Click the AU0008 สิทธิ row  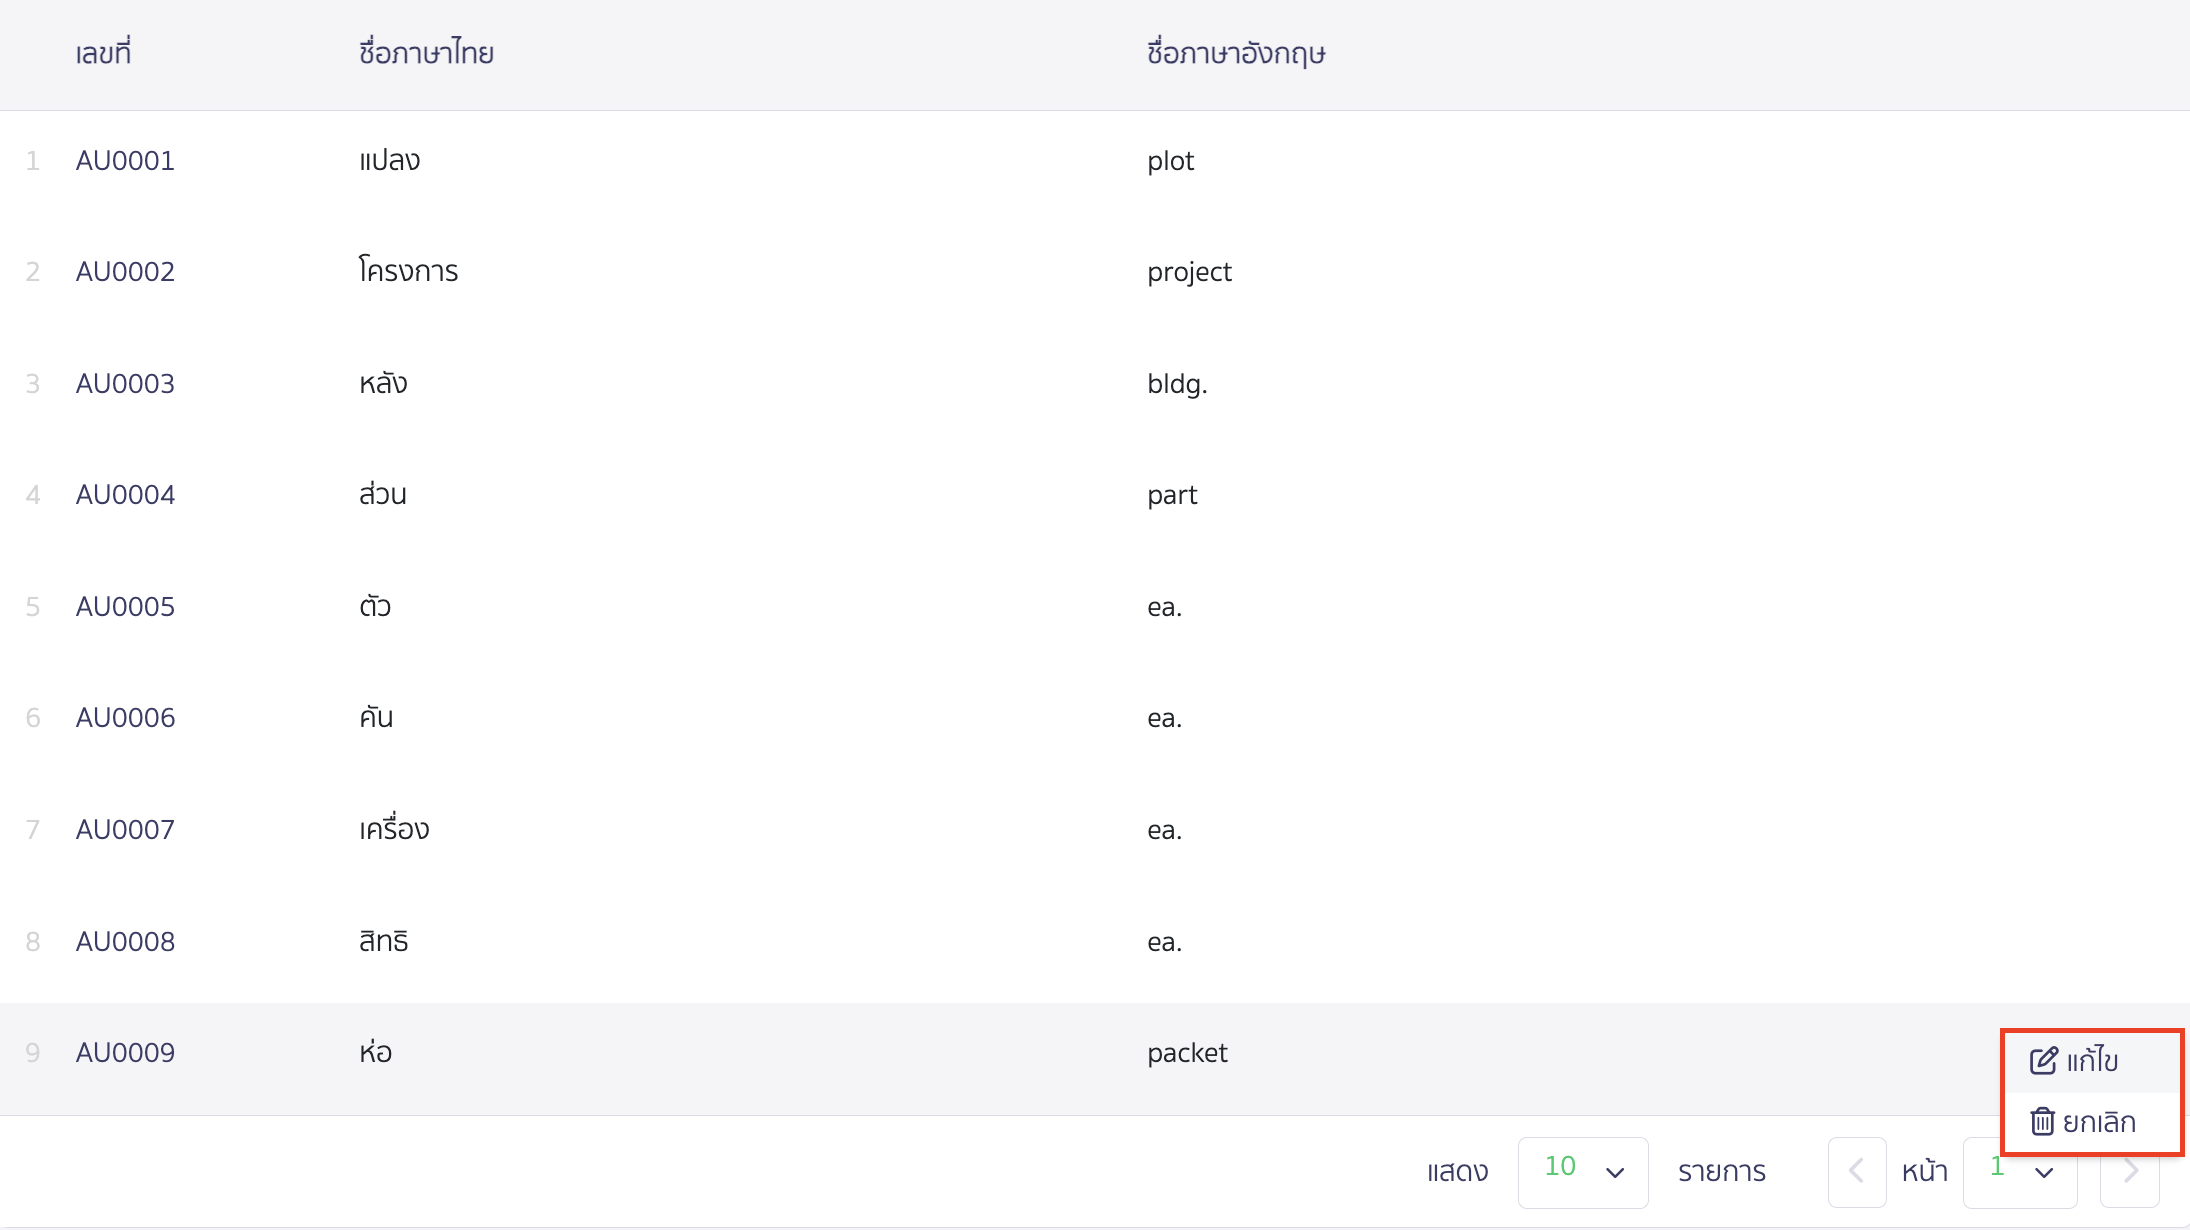tap(383, 942)
